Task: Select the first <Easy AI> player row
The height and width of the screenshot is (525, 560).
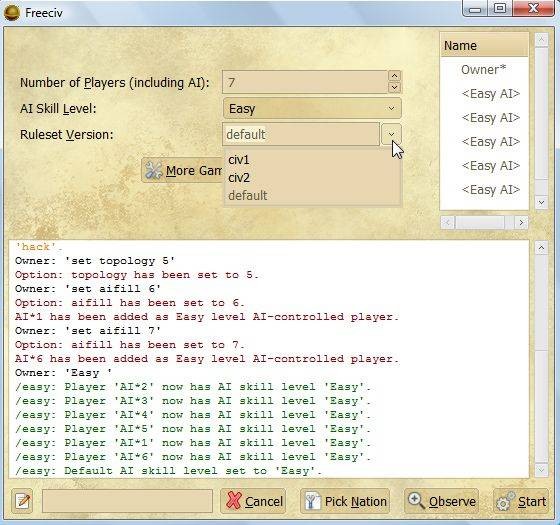Action: point(484,94)
